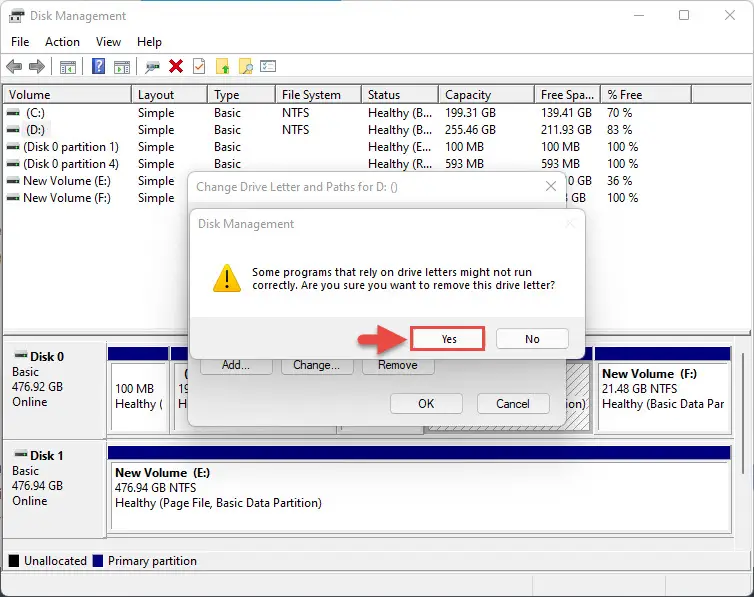Open the View menu
754x597 pixels.
[x=108, y=42]
